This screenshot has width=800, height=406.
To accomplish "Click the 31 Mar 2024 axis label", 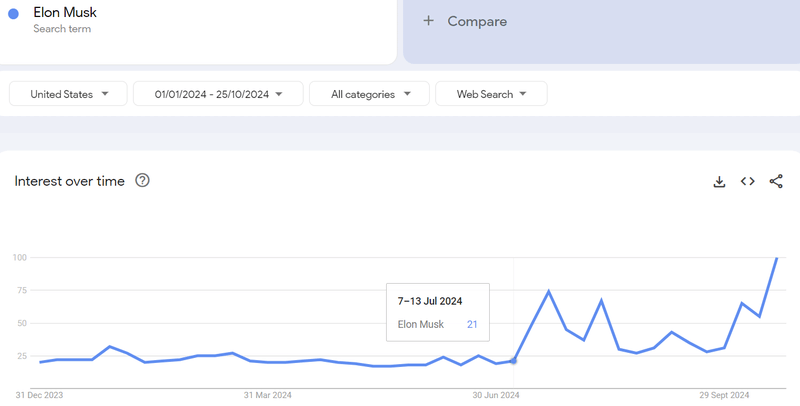I will click(x=268, y=395).
